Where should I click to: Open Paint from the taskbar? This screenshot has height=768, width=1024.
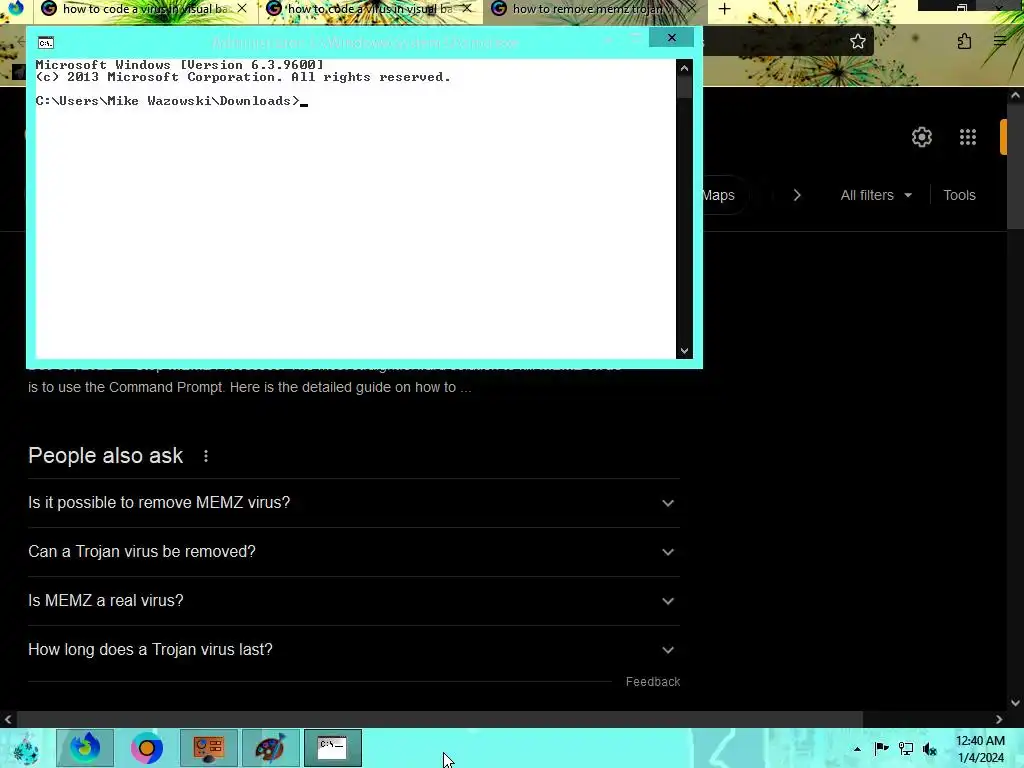270,748
